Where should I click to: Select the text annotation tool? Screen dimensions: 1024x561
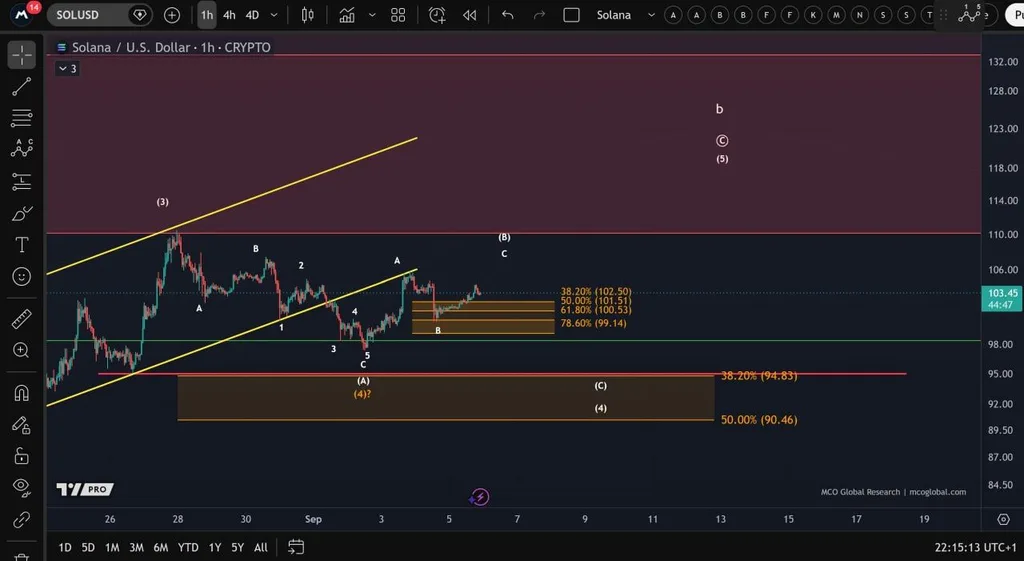[22, 244]
